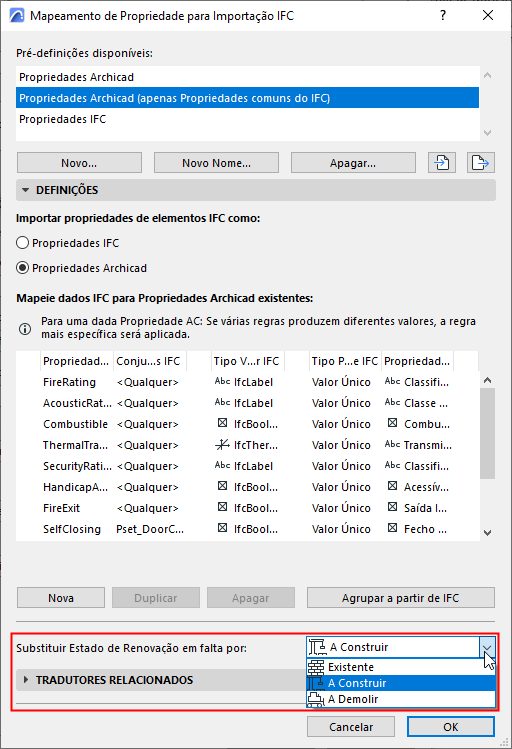
Task: Click the selected A Construir combo field
Action: [393, 648]
